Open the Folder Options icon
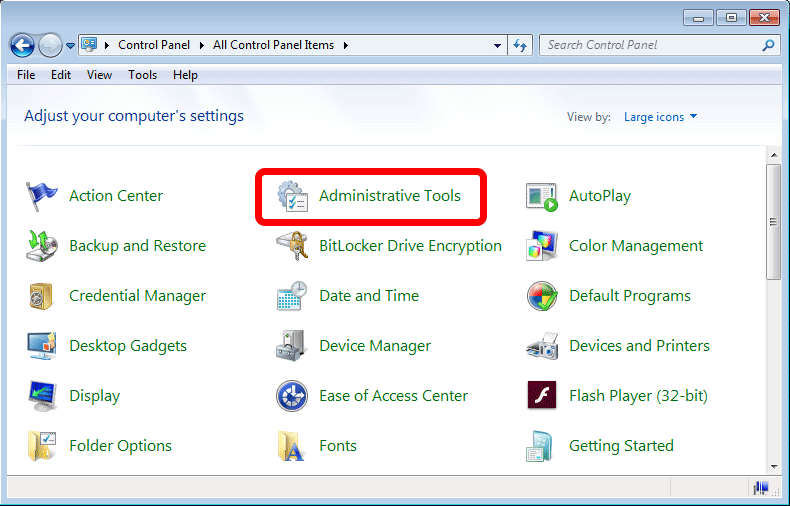Viewport: 790px width, 506px height. (41, 446)
